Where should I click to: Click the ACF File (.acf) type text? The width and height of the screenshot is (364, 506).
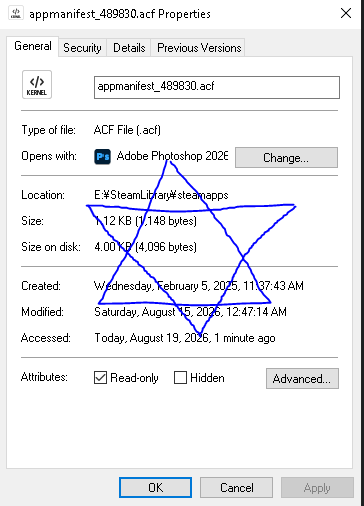coord(127,130)
